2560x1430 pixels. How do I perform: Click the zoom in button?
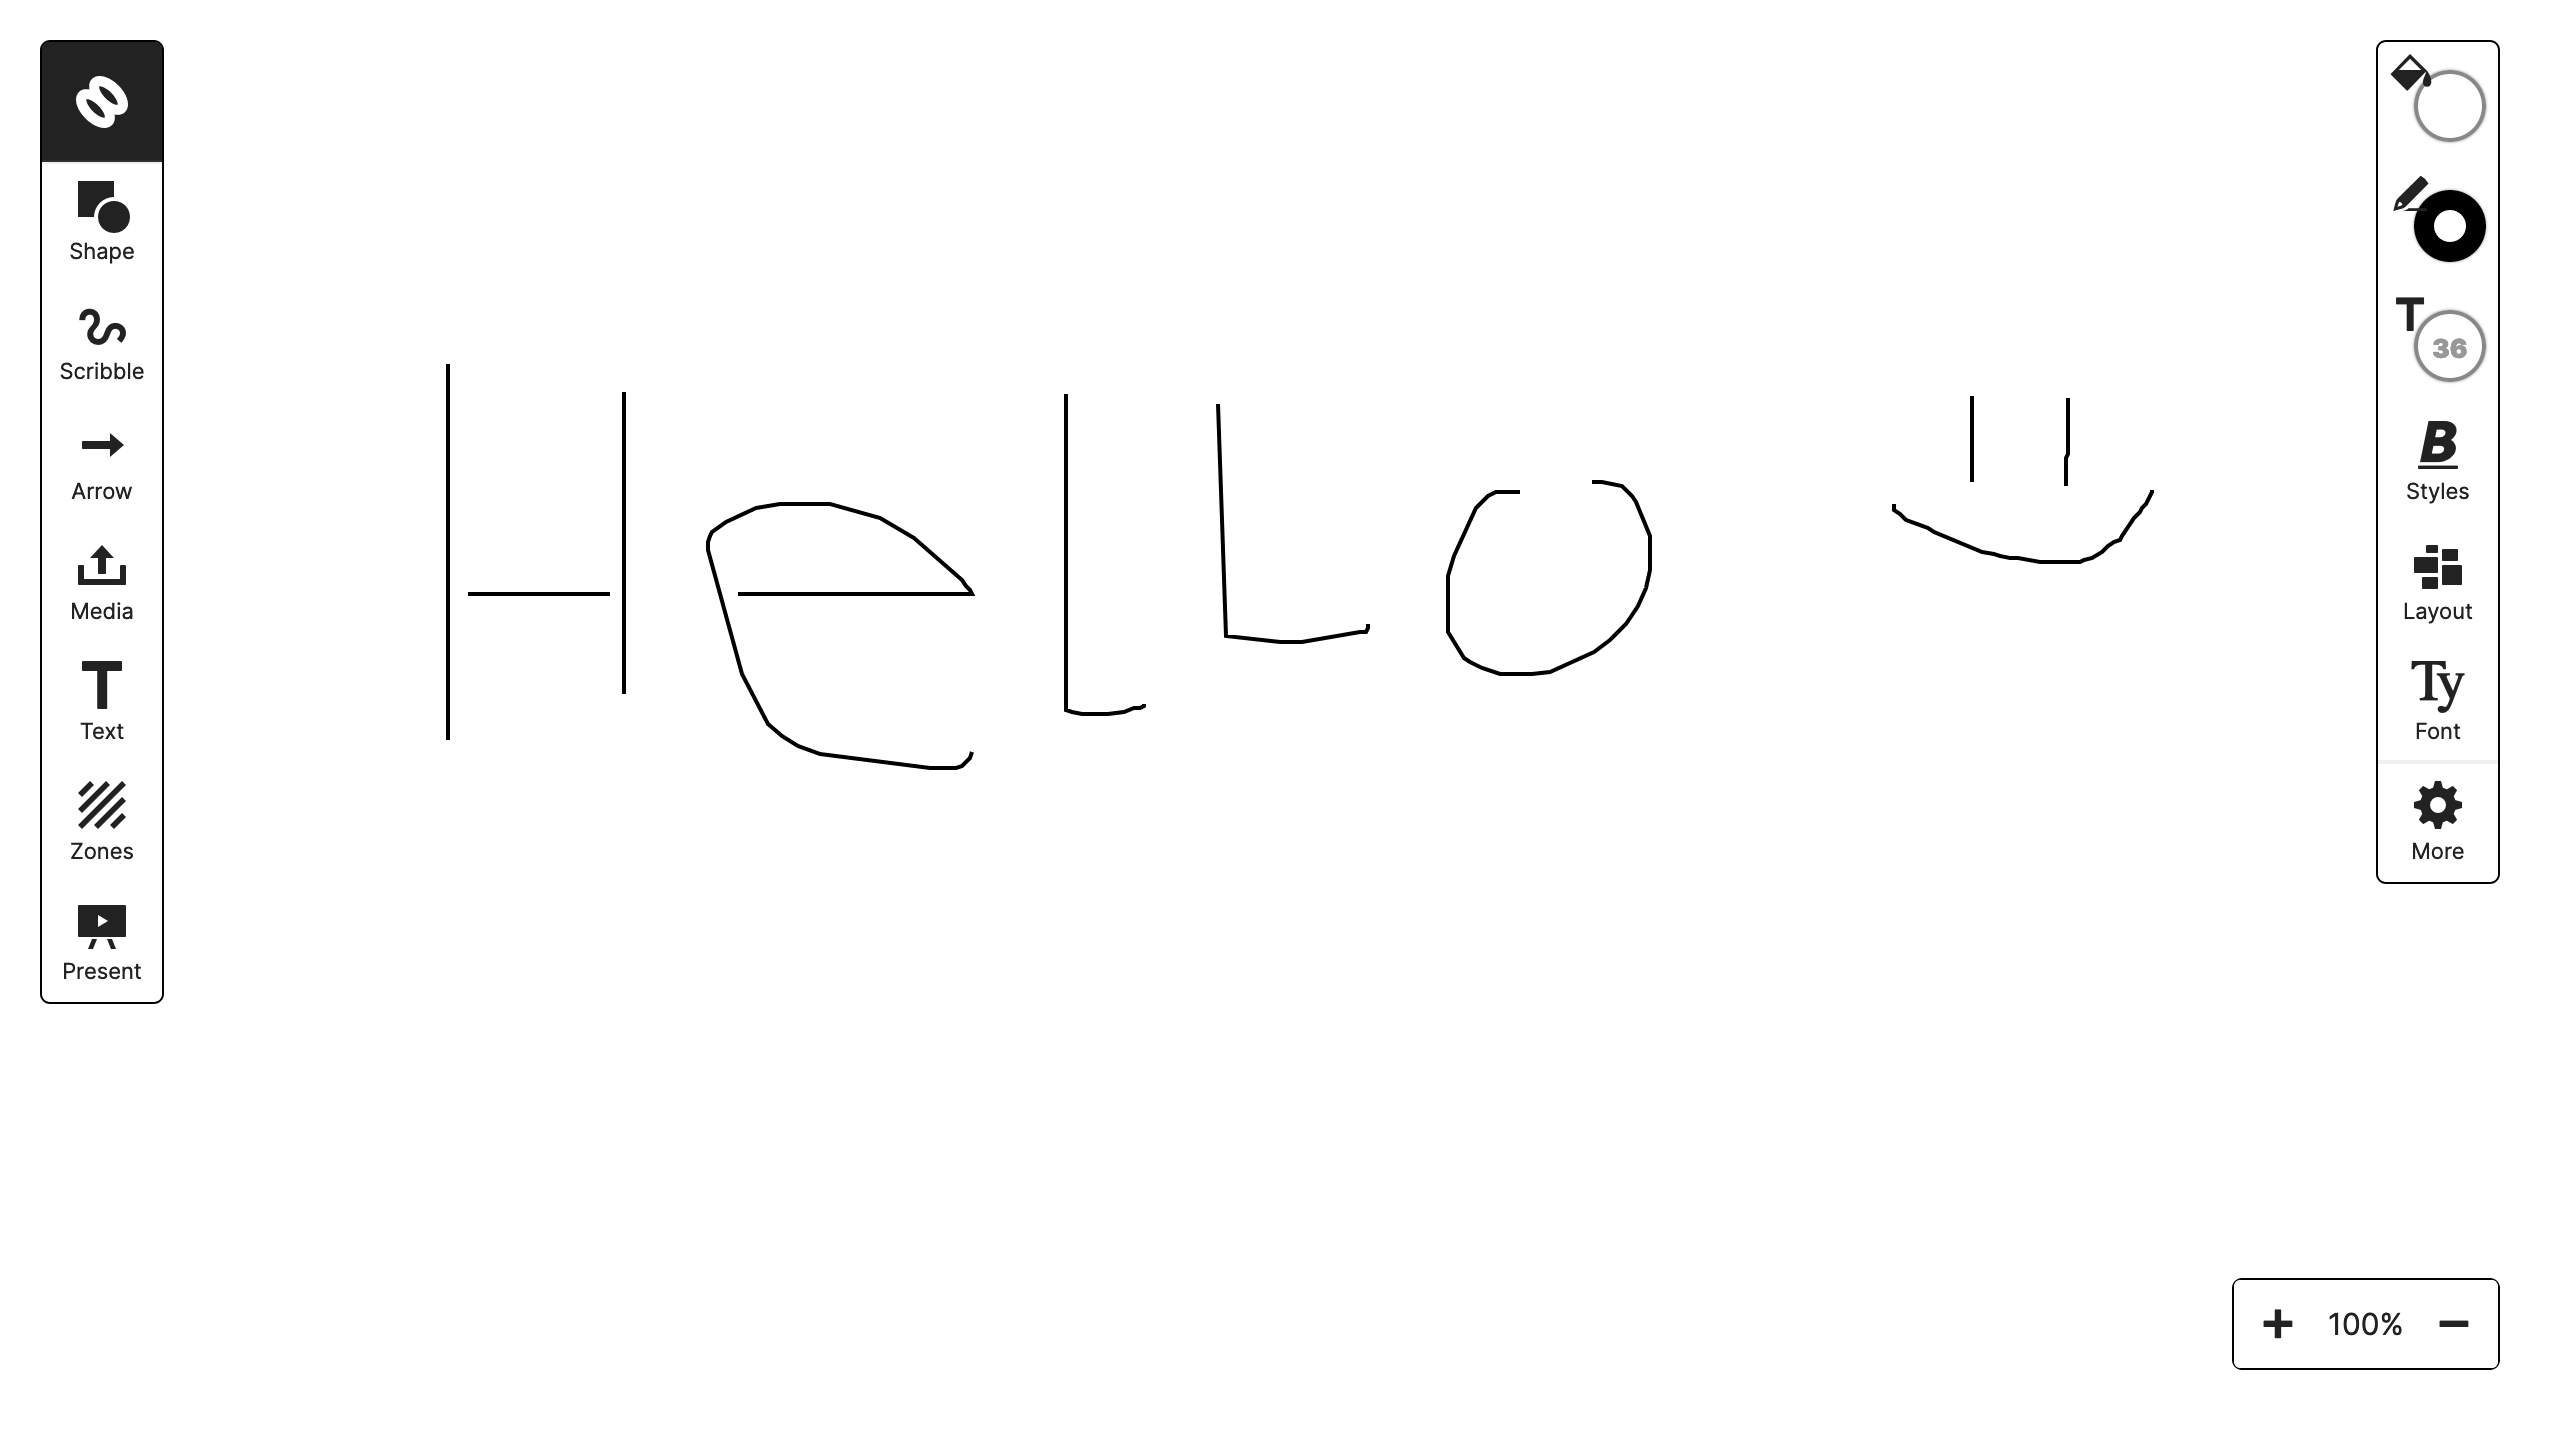[2279, 1323]
